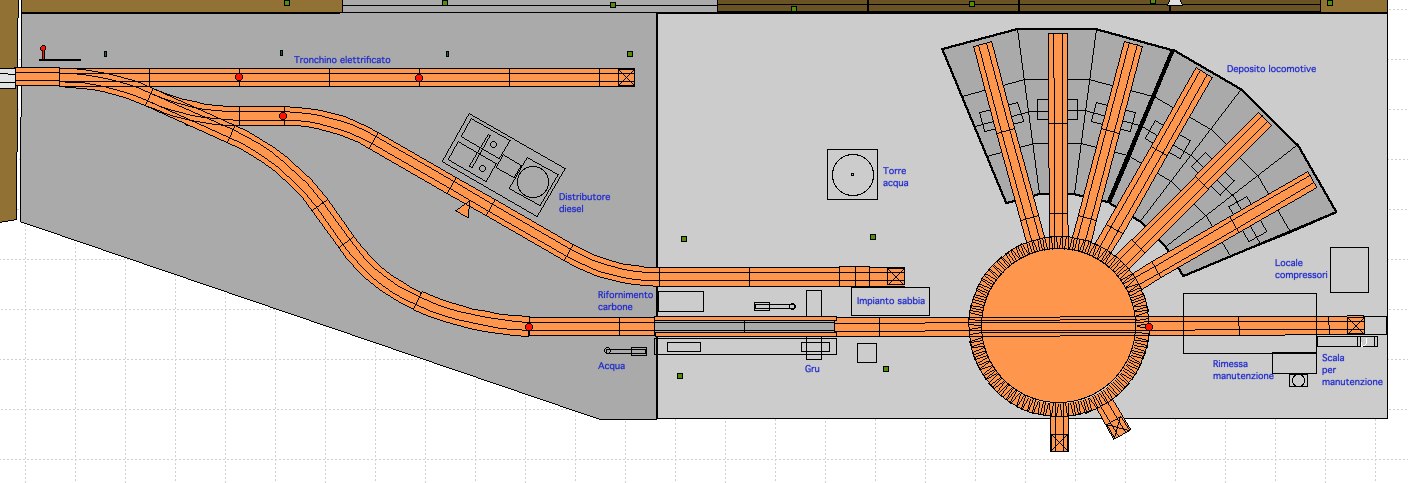Select the buffer stop at far right track end
Viewport: 1408px width, 483px height.
1355,324
